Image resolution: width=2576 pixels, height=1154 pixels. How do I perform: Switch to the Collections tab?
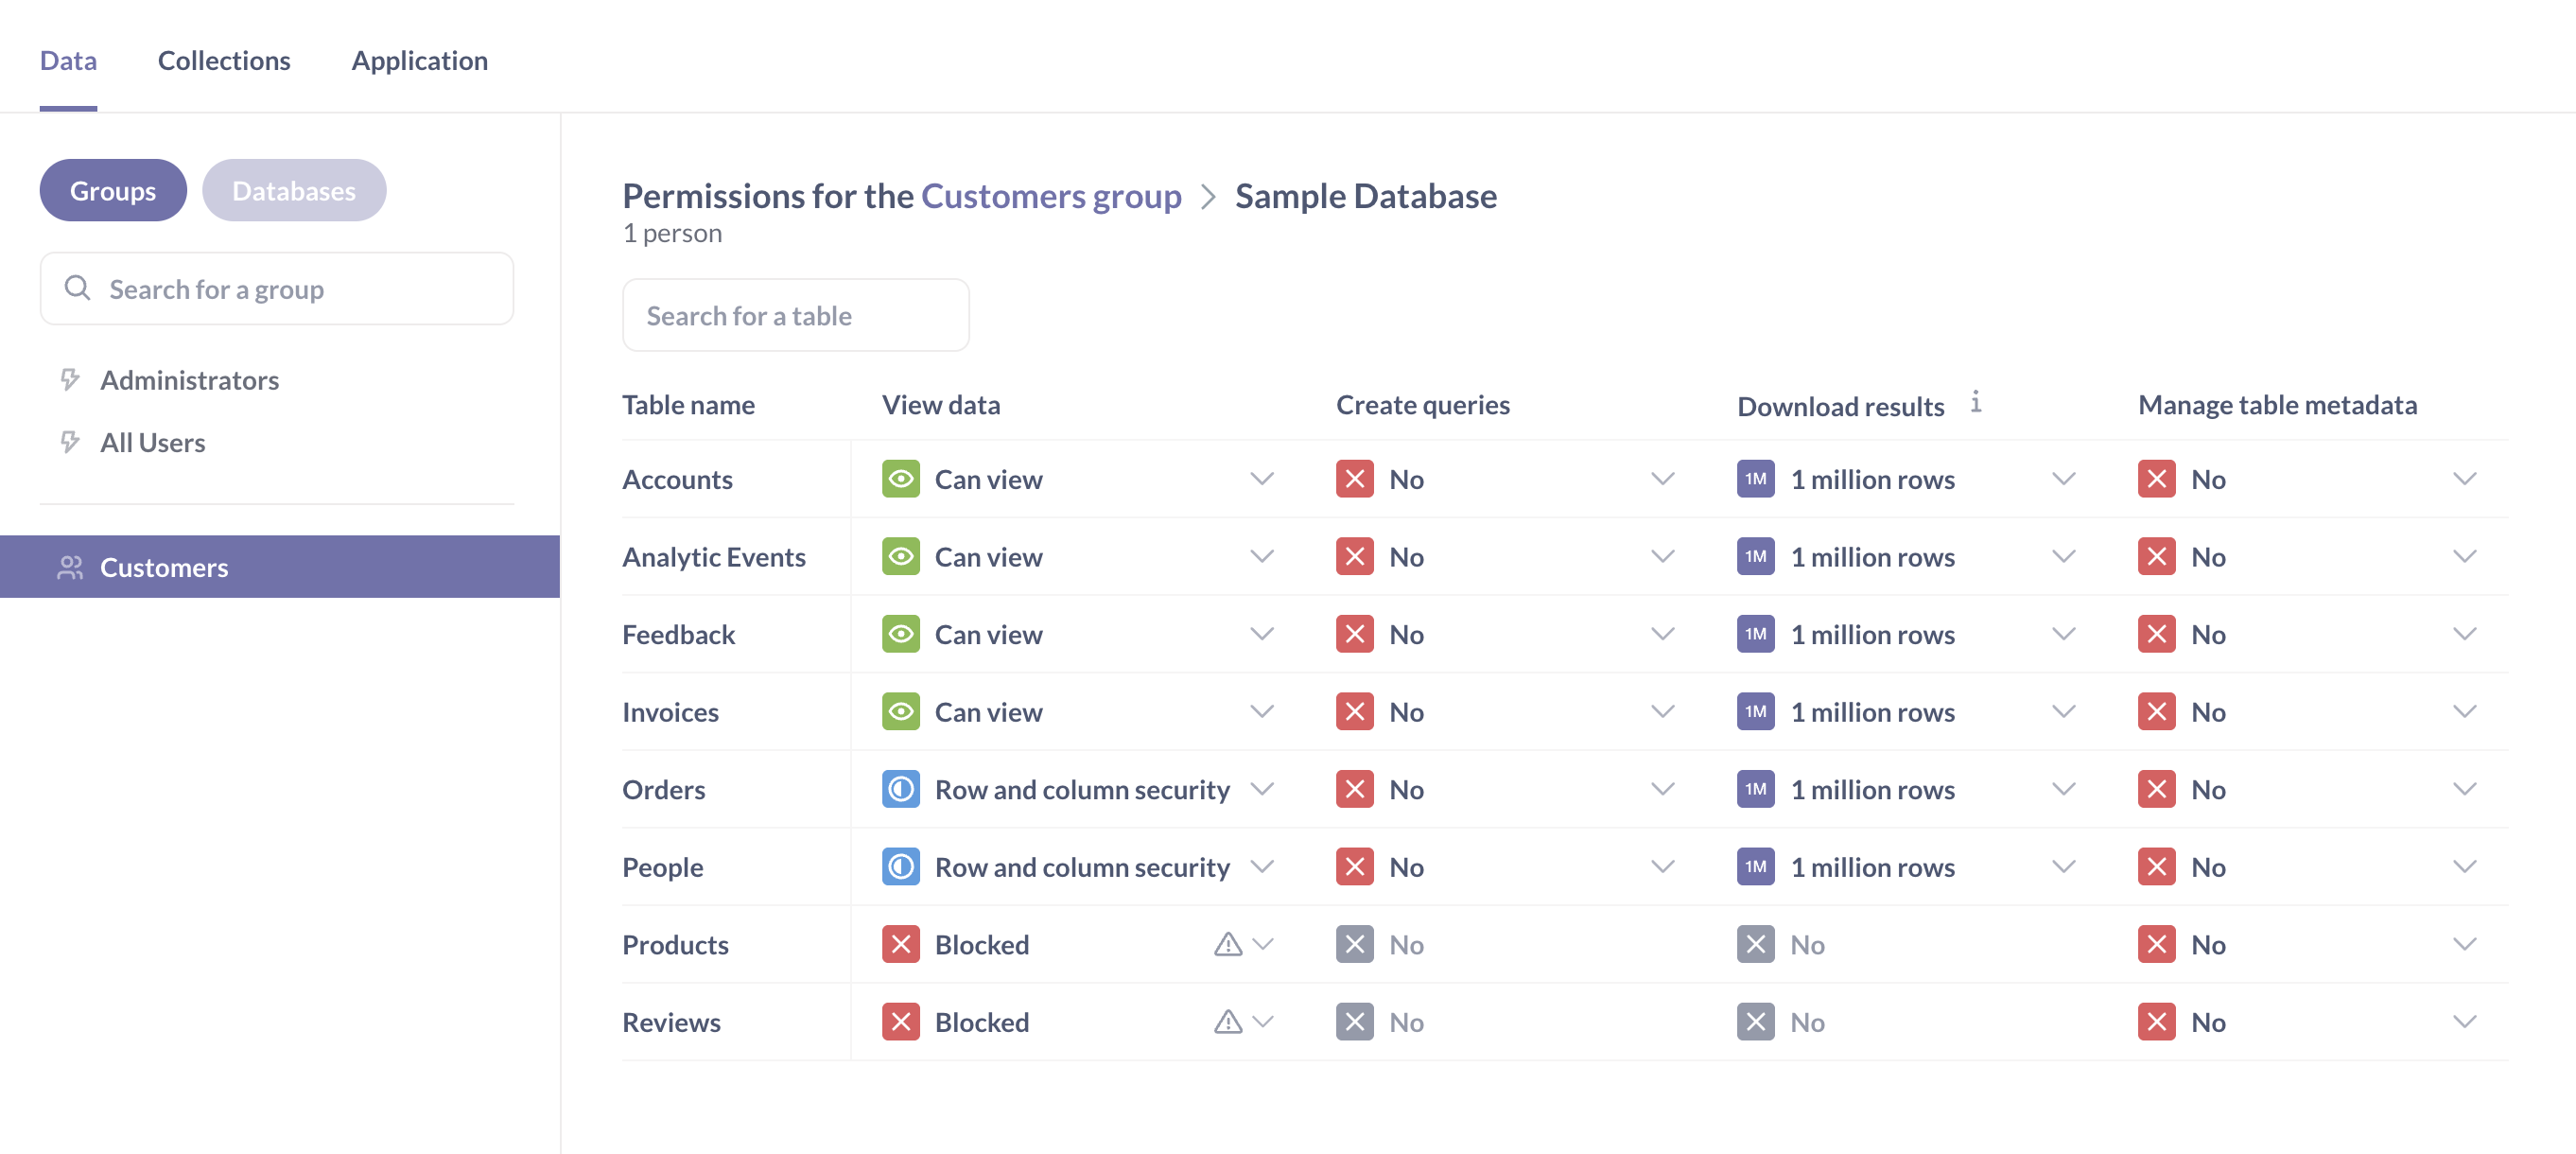coord(224,60)
